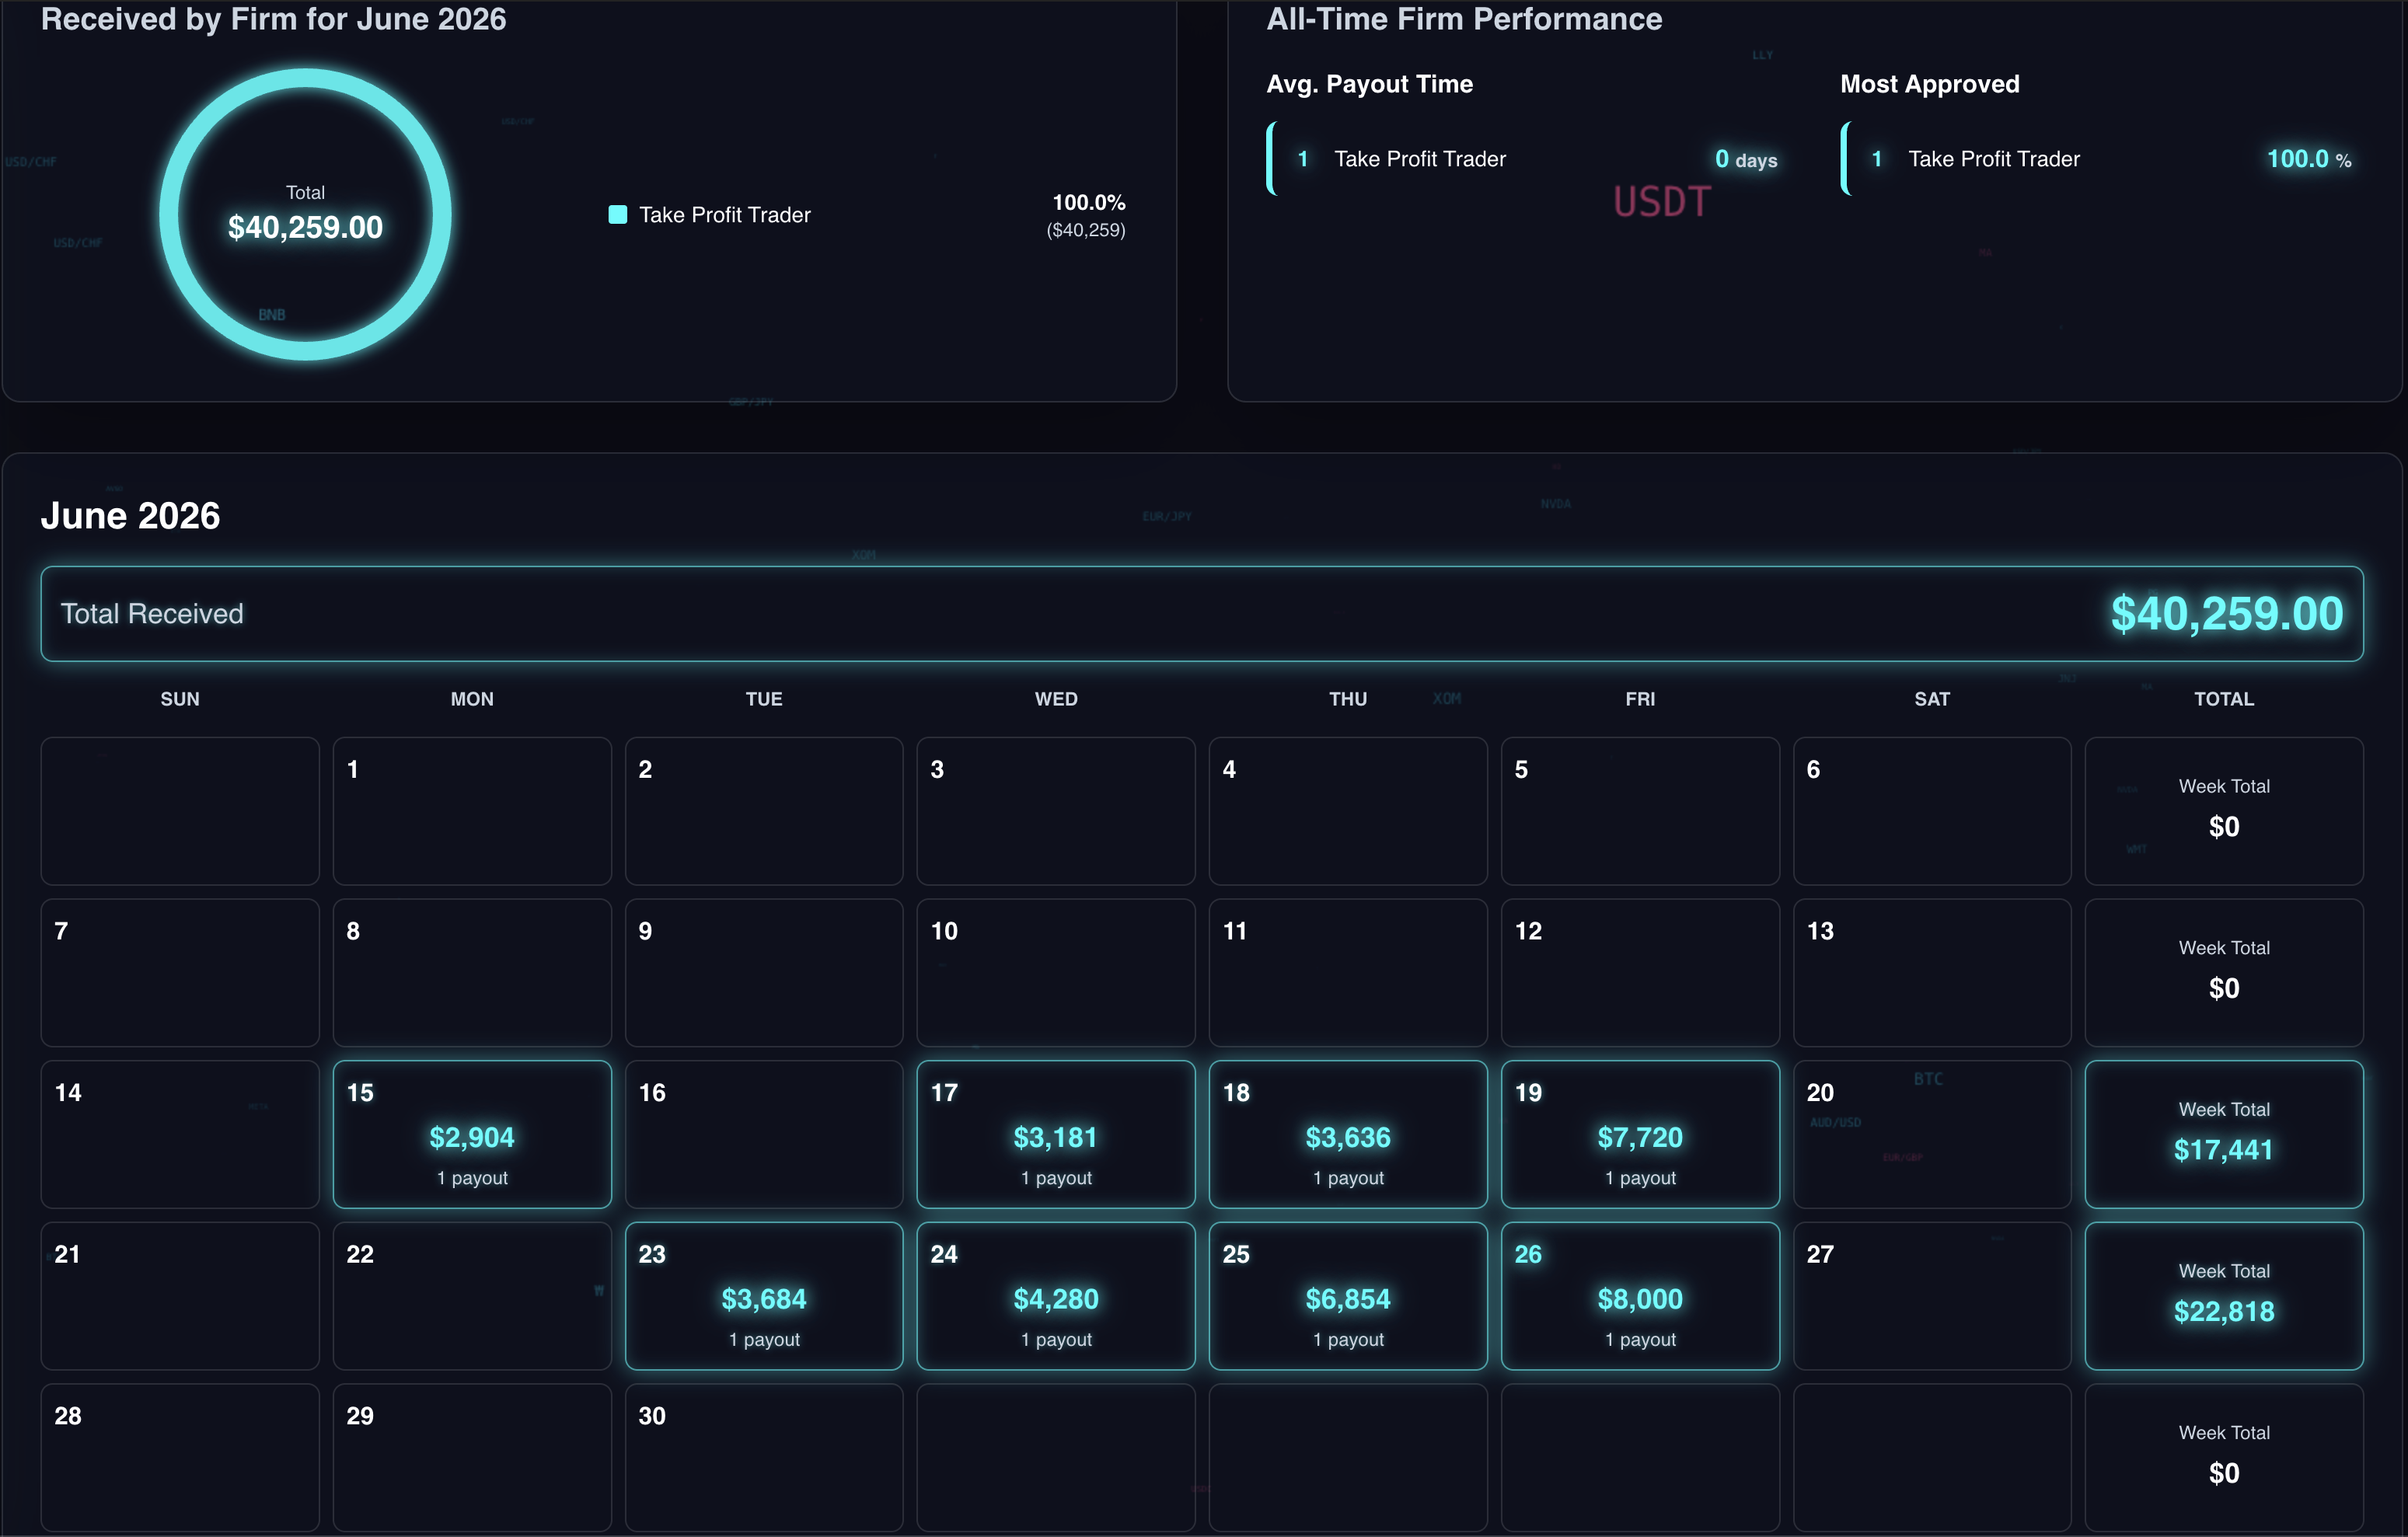Click the Take Profit Trader legend color swatch
2408x1537 pixels.
618,214
